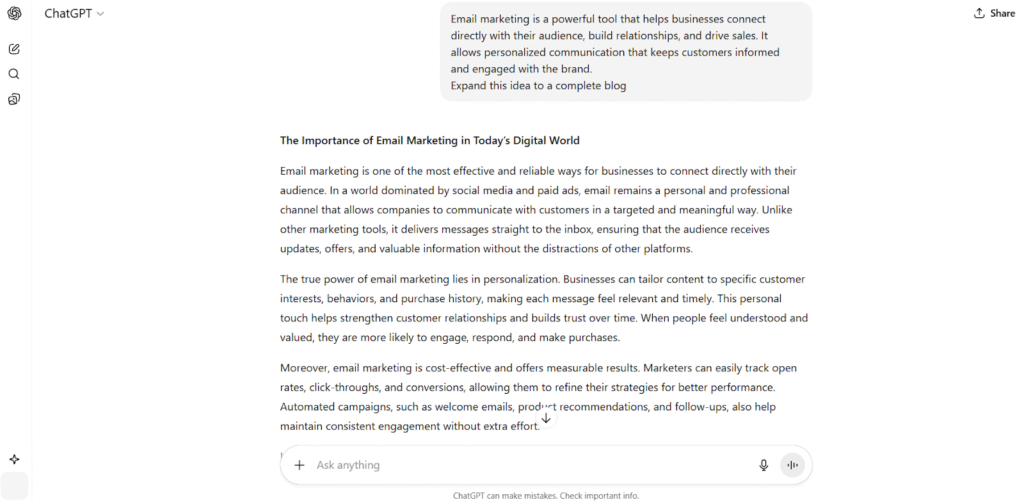Screen dimensions: 1024x502
Task: Expand the ChatGPT model selector dropdown
Action: (74, 14)
